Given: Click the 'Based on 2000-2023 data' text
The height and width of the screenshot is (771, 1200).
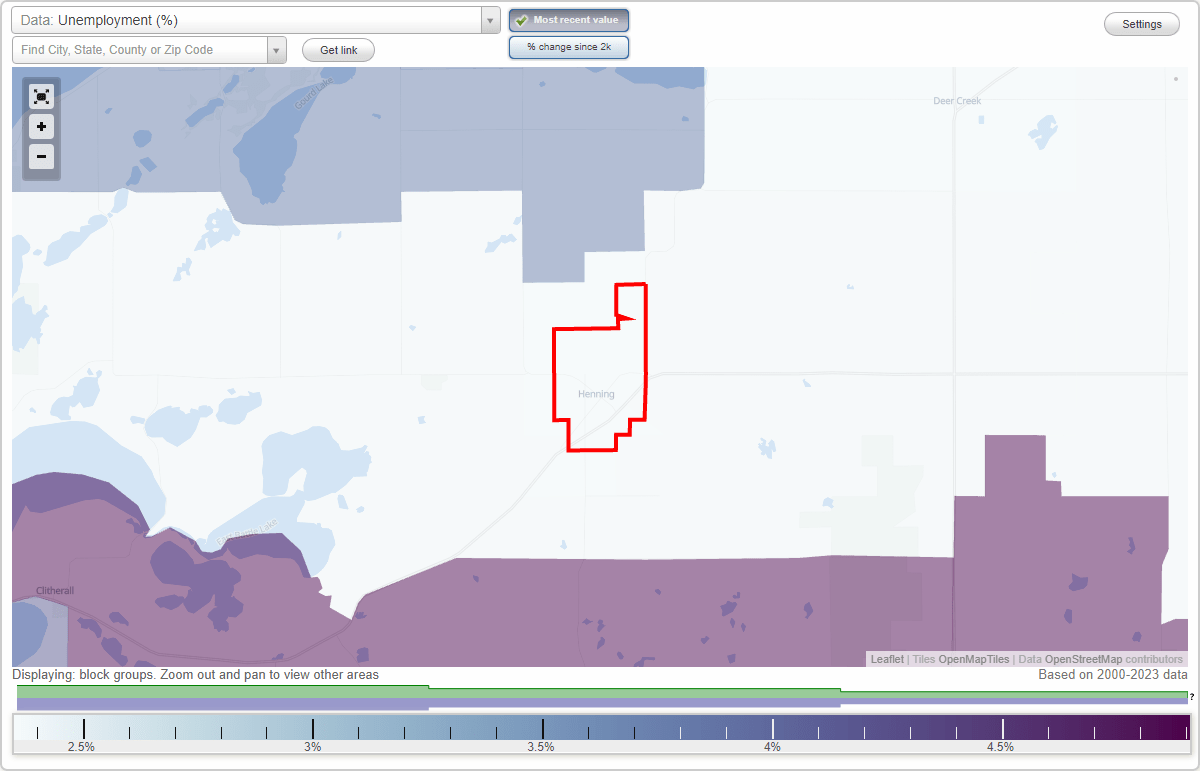Looking at the screenshot, I should coord(1112,675).
